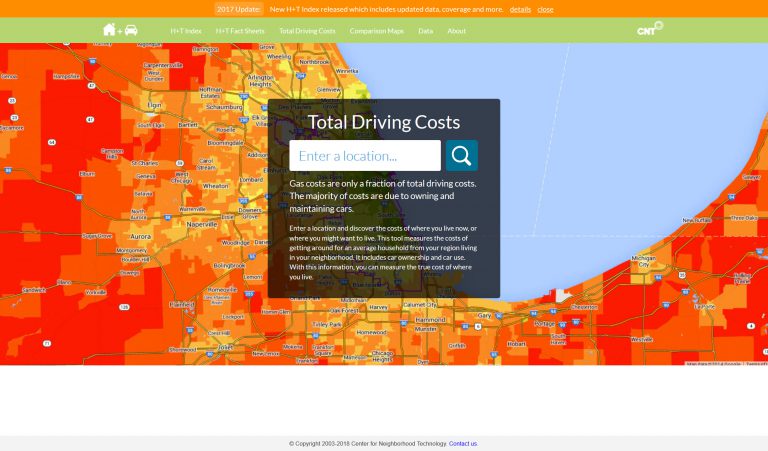Click the magnifying glass search button

pyautogui.click(x=461, y=156)
